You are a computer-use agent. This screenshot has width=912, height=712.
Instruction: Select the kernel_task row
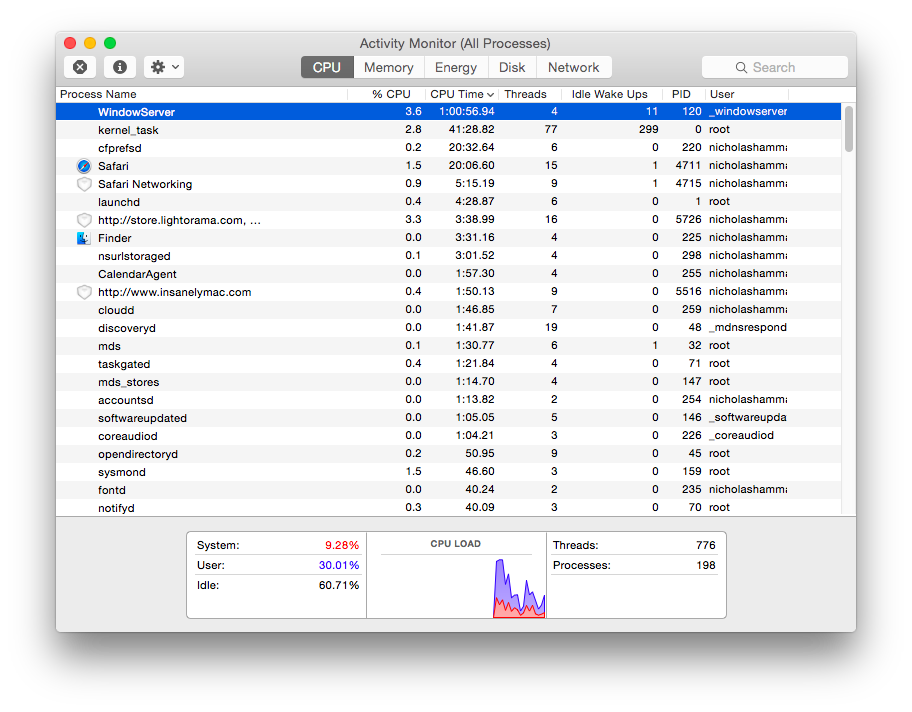[448, 130]
